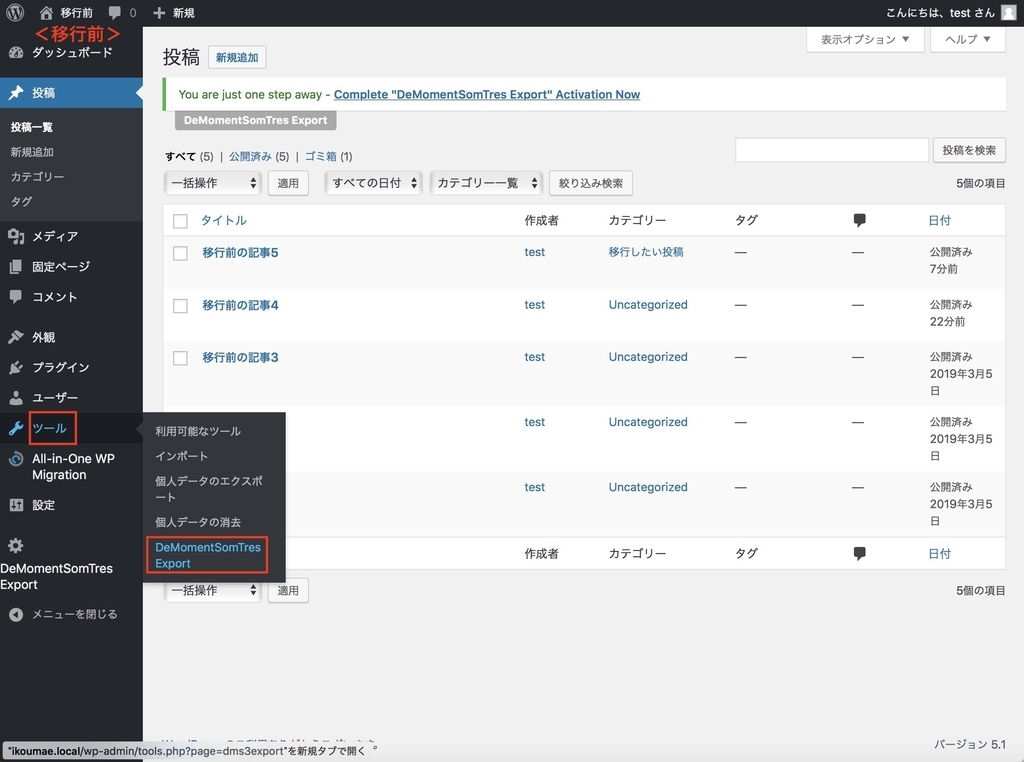The height and width of the screenshot is (762, 1024).
Task: Expand the 表示オプション panel
Action: point(865,39)
